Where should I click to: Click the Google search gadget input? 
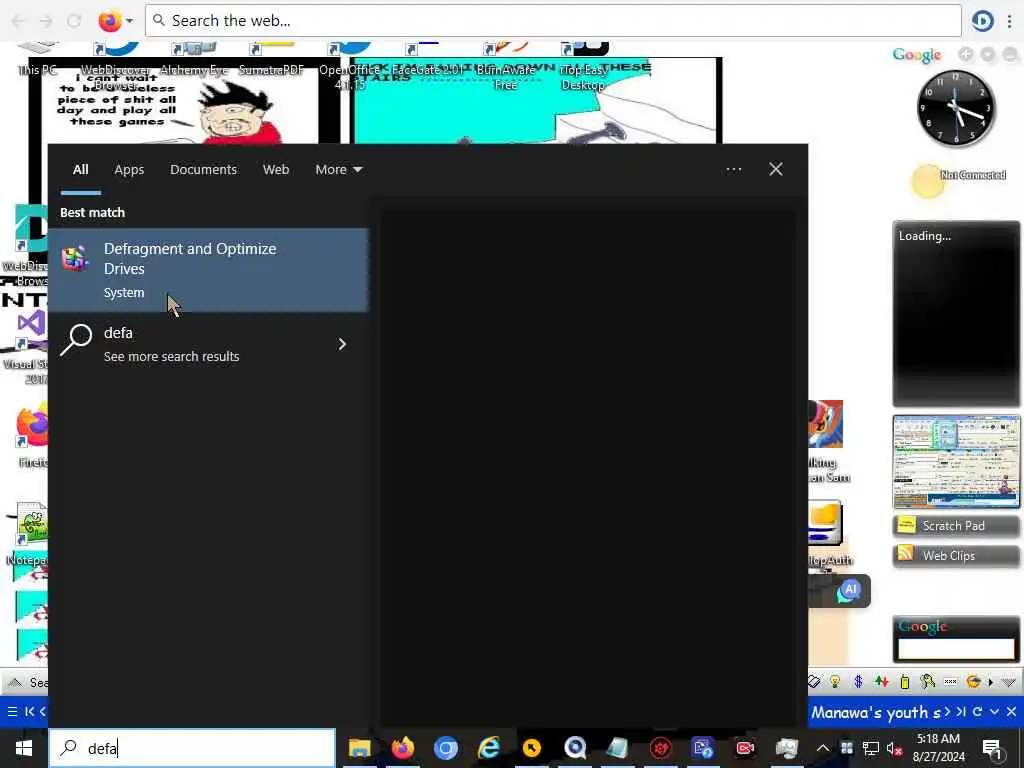point(956,648)
